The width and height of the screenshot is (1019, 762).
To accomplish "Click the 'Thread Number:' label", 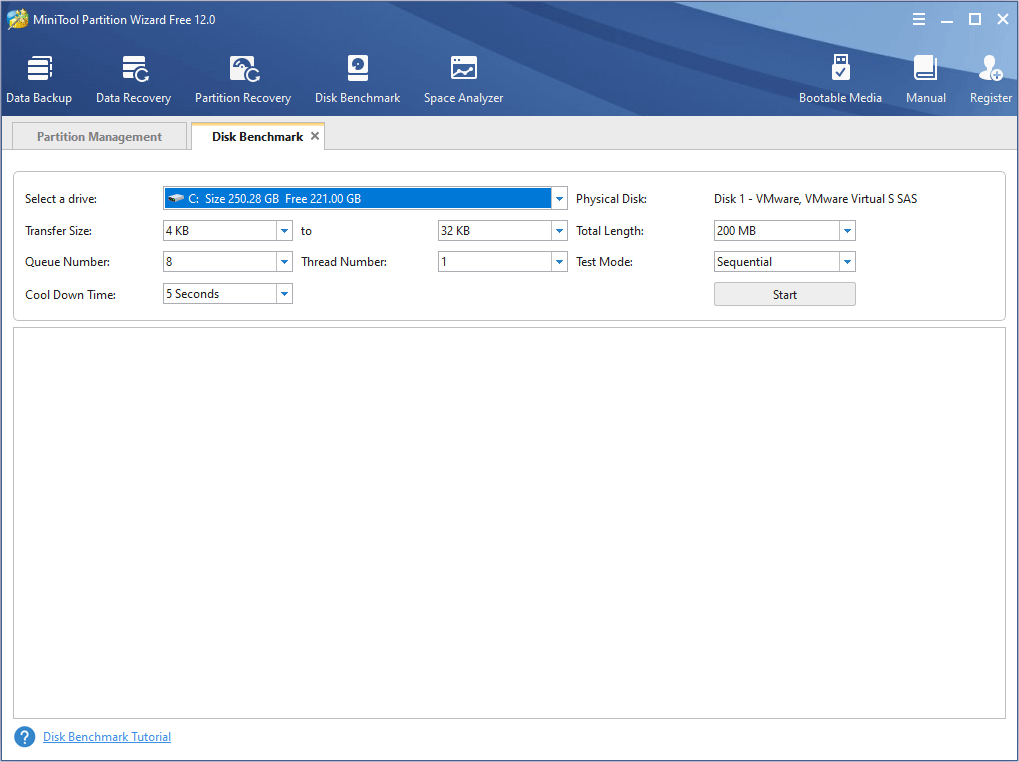I will (x=344, y=262).
